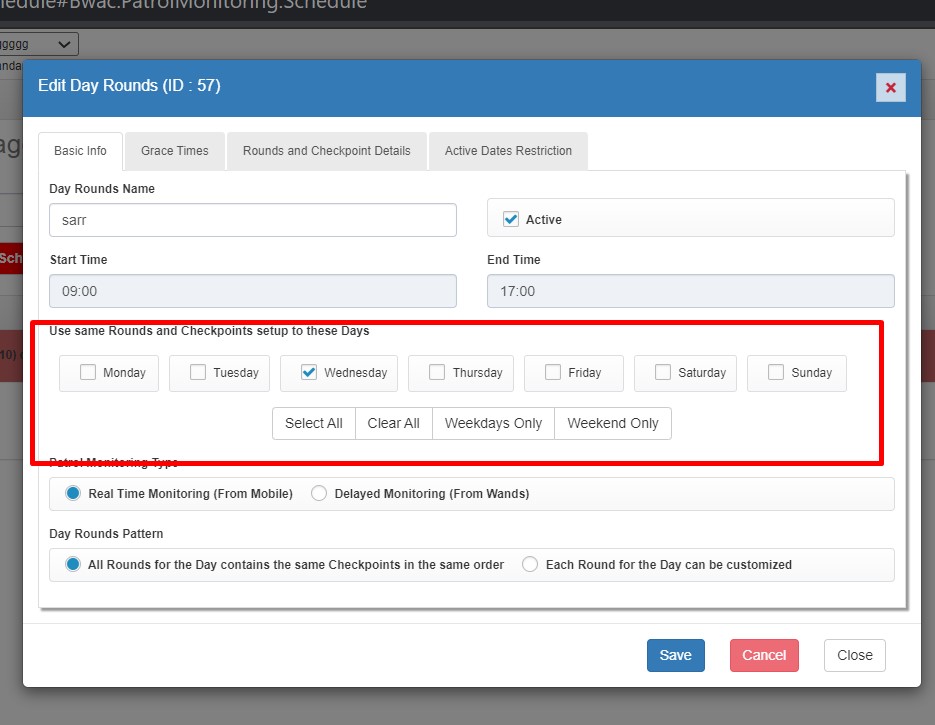Uncheck the Active checkbox
The width and height of the screenshot is (935, 725).
pos(511,219)
